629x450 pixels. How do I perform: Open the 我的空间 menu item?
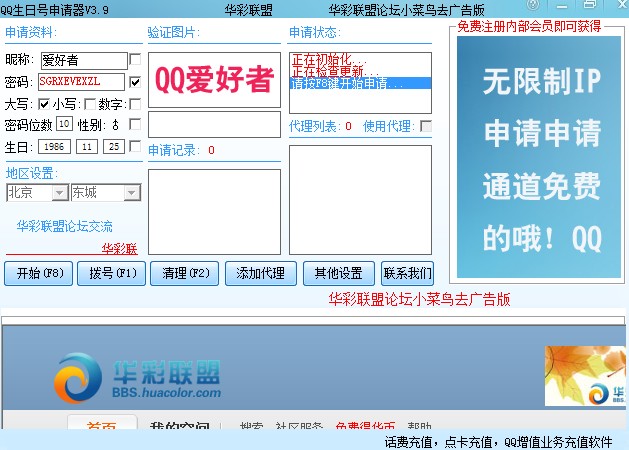[x=179, y=425]
